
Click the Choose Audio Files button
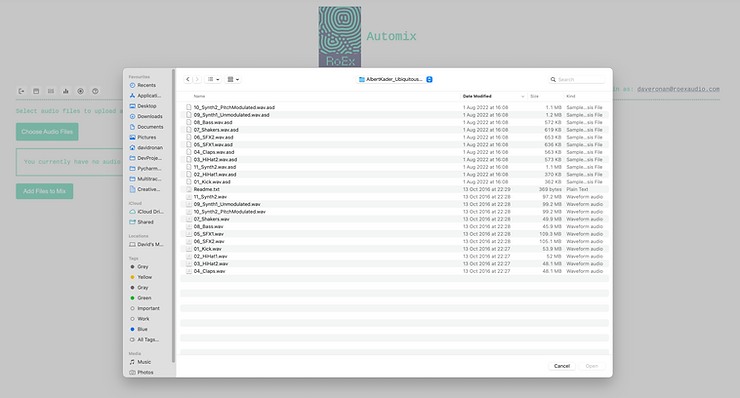pos(47,132)
